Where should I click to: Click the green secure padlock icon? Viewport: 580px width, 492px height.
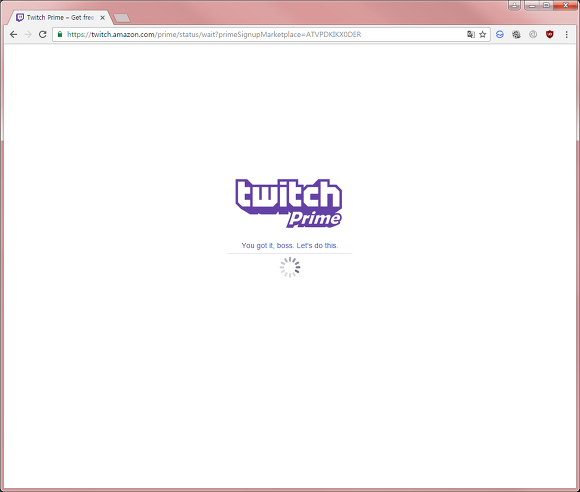60,34
